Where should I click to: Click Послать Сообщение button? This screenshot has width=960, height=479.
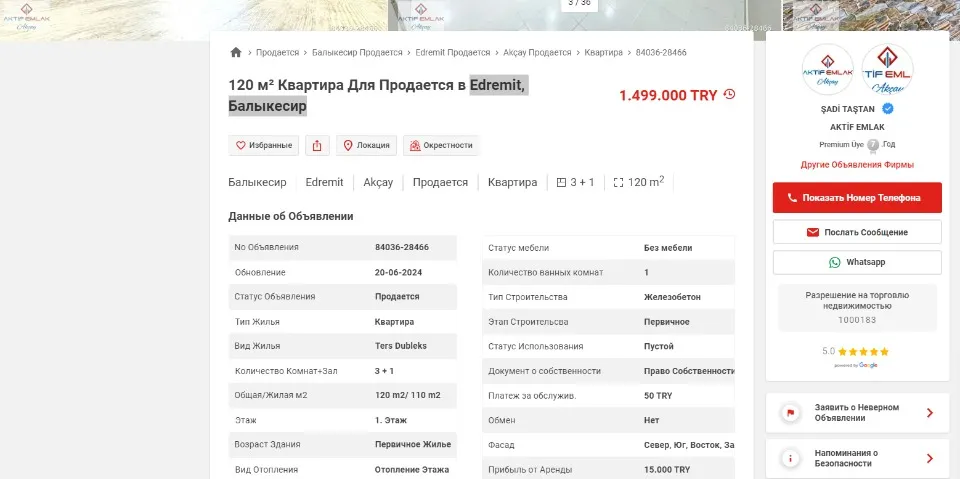pos(857,232)
